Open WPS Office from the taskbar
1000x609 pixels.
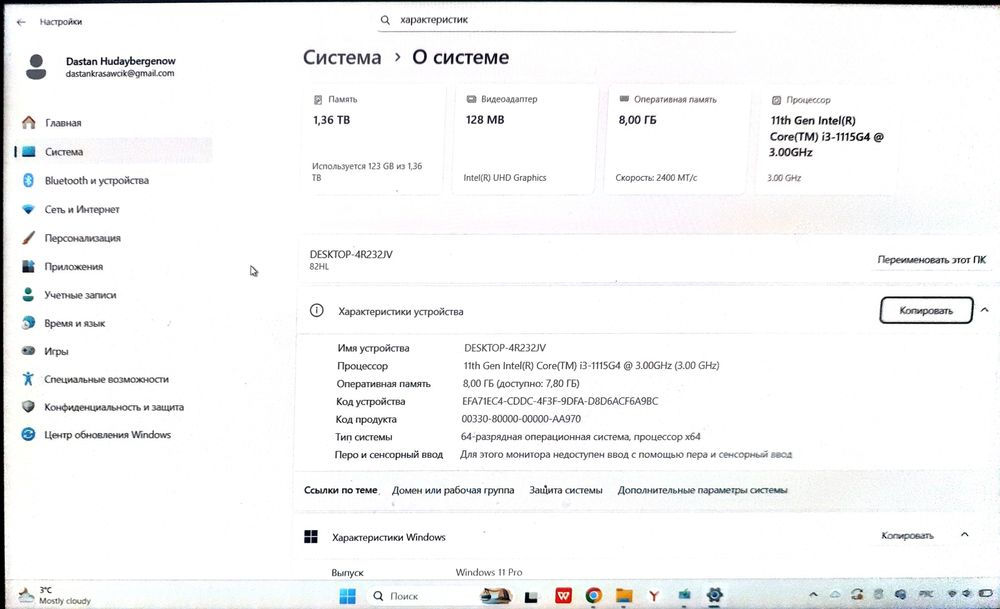563,596
